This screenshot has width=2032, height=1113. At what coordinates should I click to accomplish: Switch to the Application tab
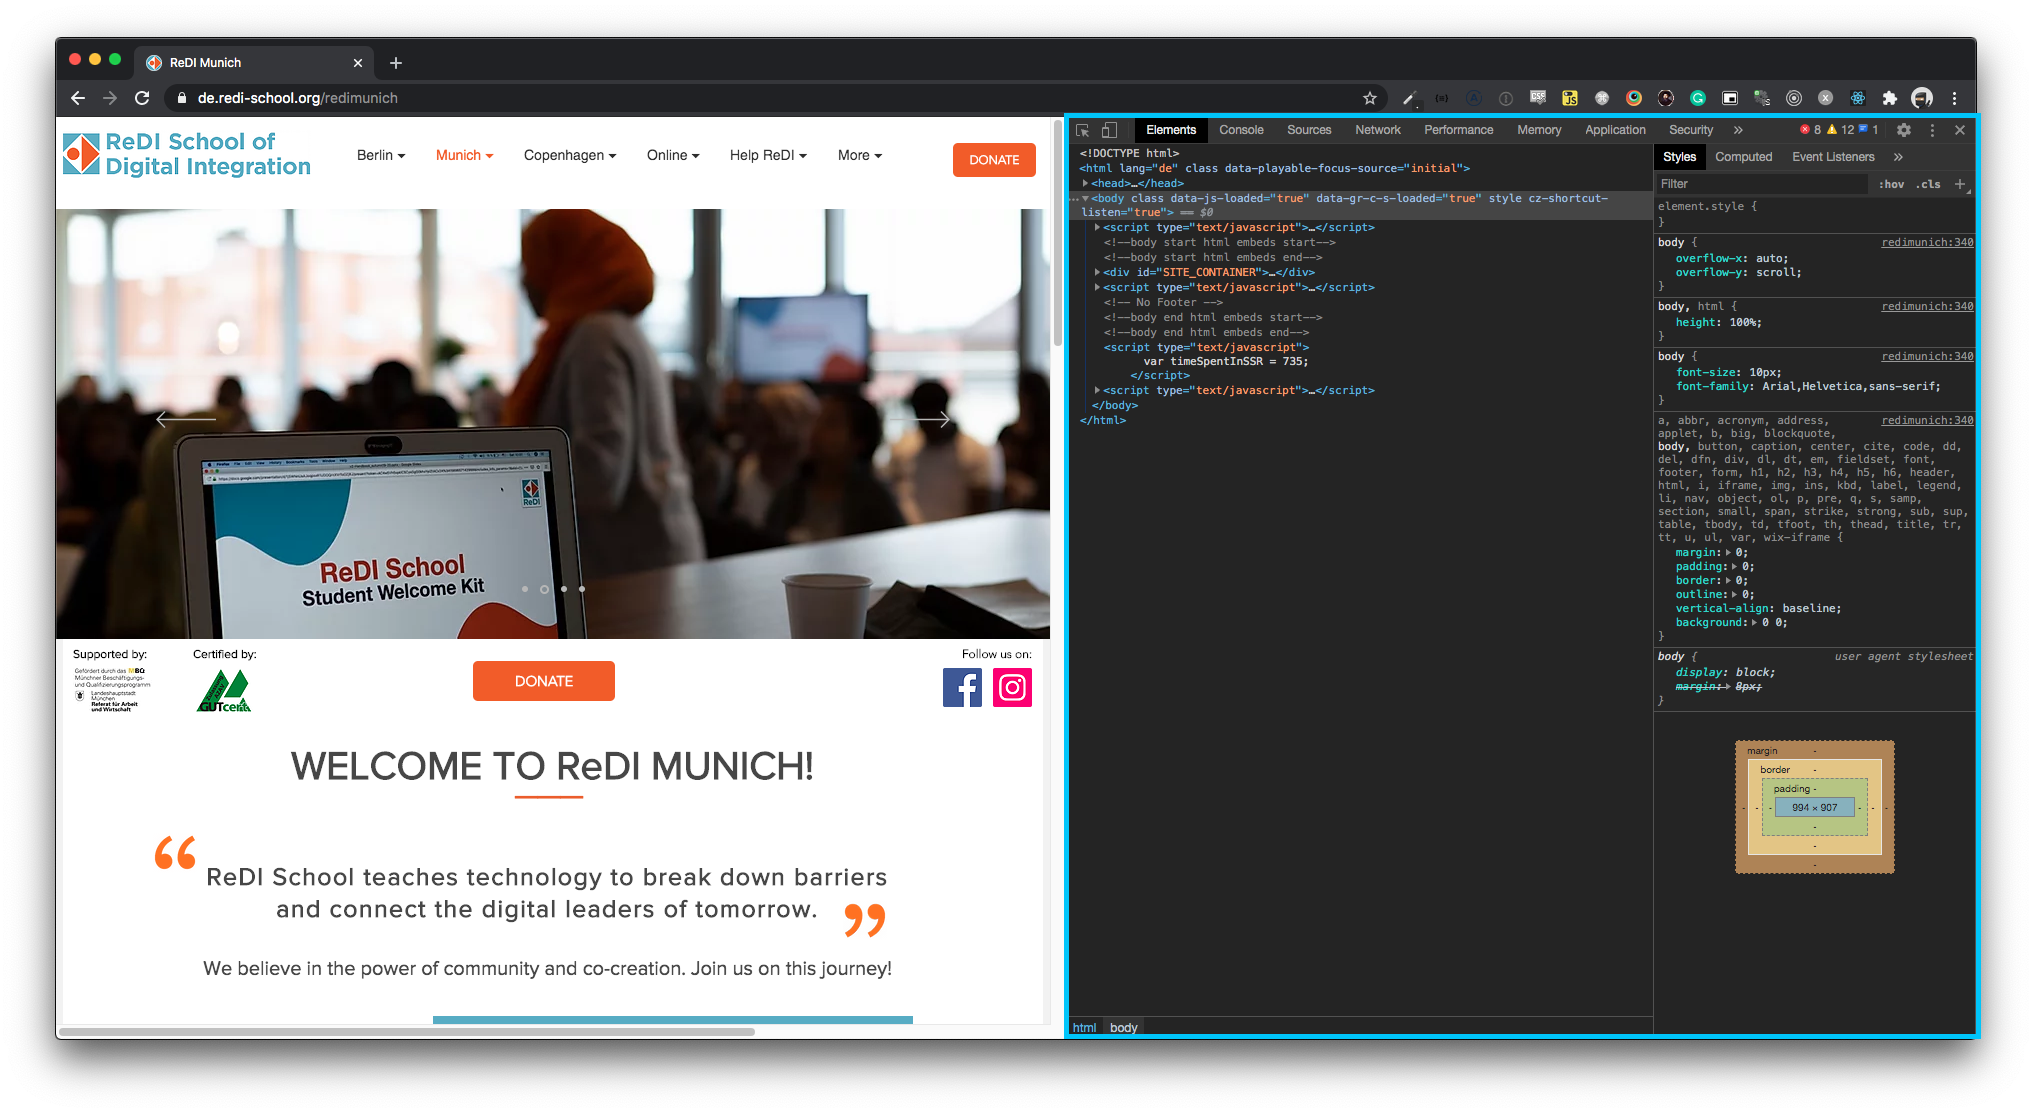(x=1615, y=130)
